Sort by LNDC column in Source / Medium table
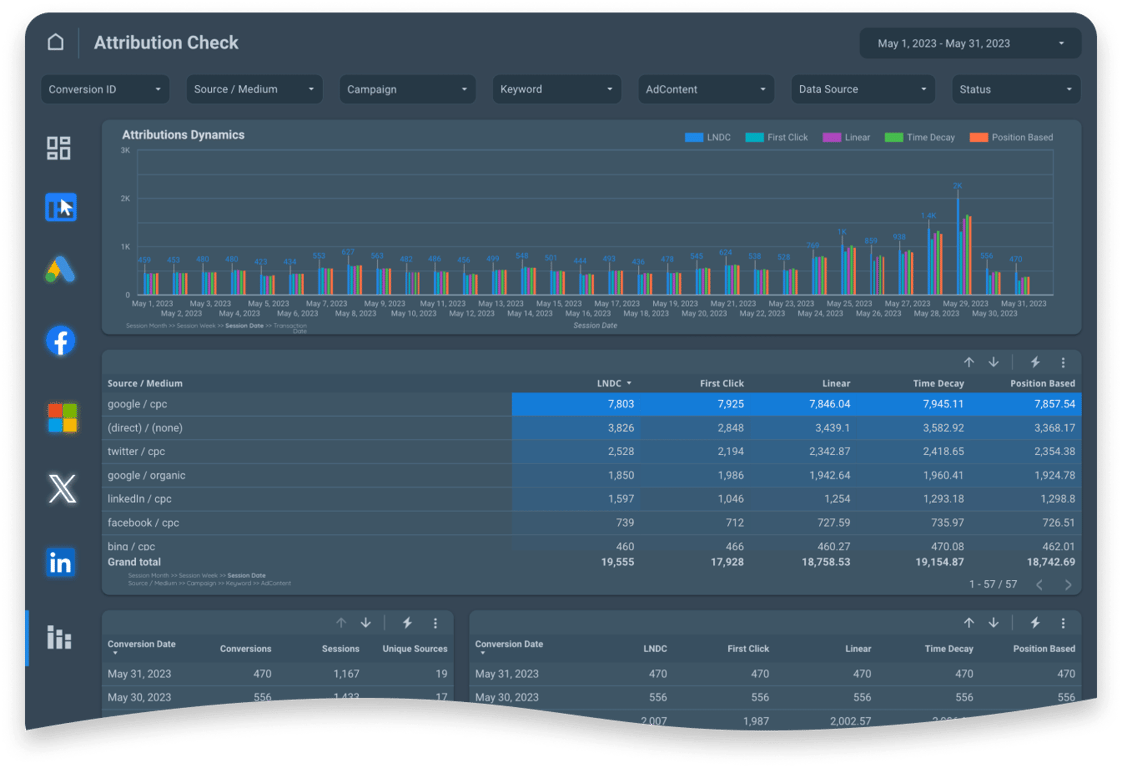The width and height of the screenshot is (1122, 768). click(614, 384)
